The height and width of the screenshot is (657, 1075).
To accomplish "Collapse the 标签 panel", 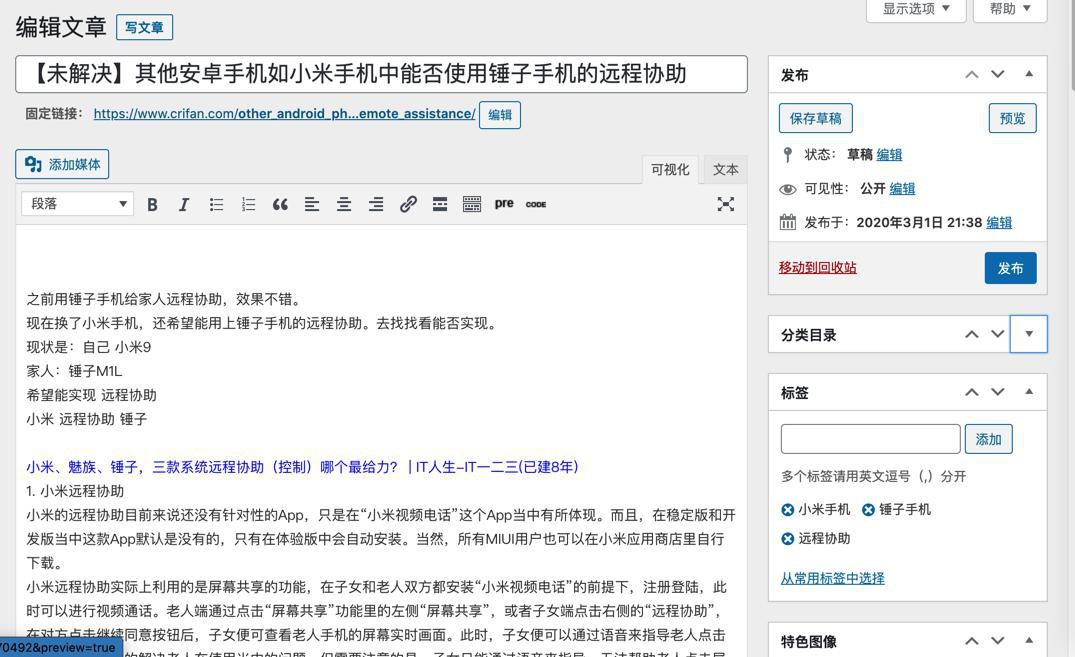I will pyautogui.click(x=1028, y=392).
